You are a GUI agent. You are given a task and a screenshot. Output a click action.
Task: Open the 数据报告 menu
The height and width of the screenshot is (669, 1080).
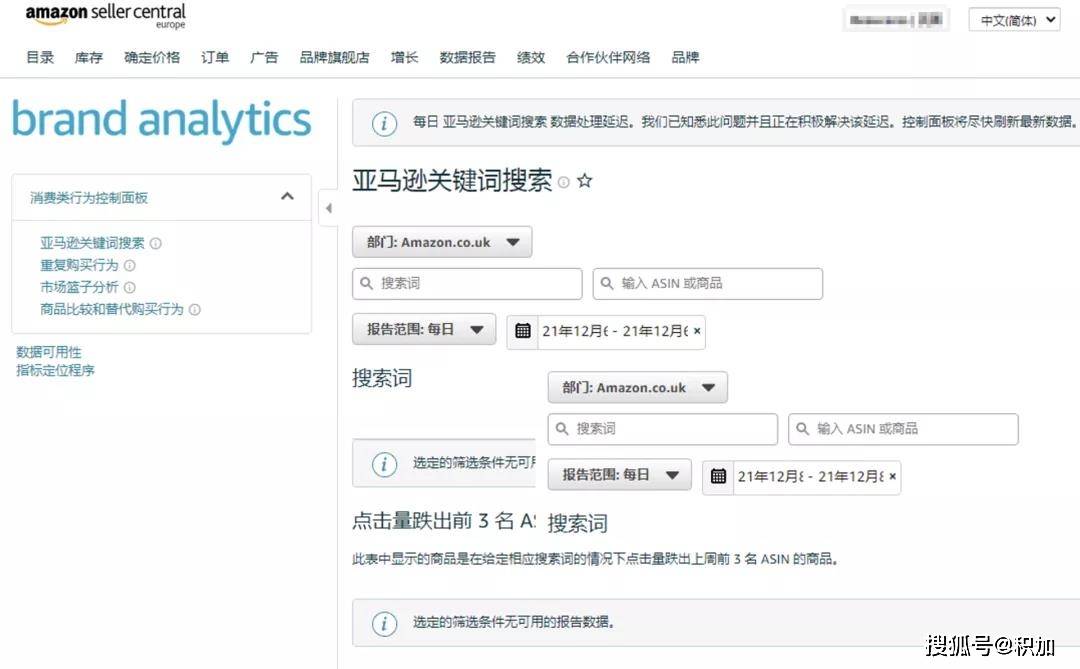tap(467, 58)
